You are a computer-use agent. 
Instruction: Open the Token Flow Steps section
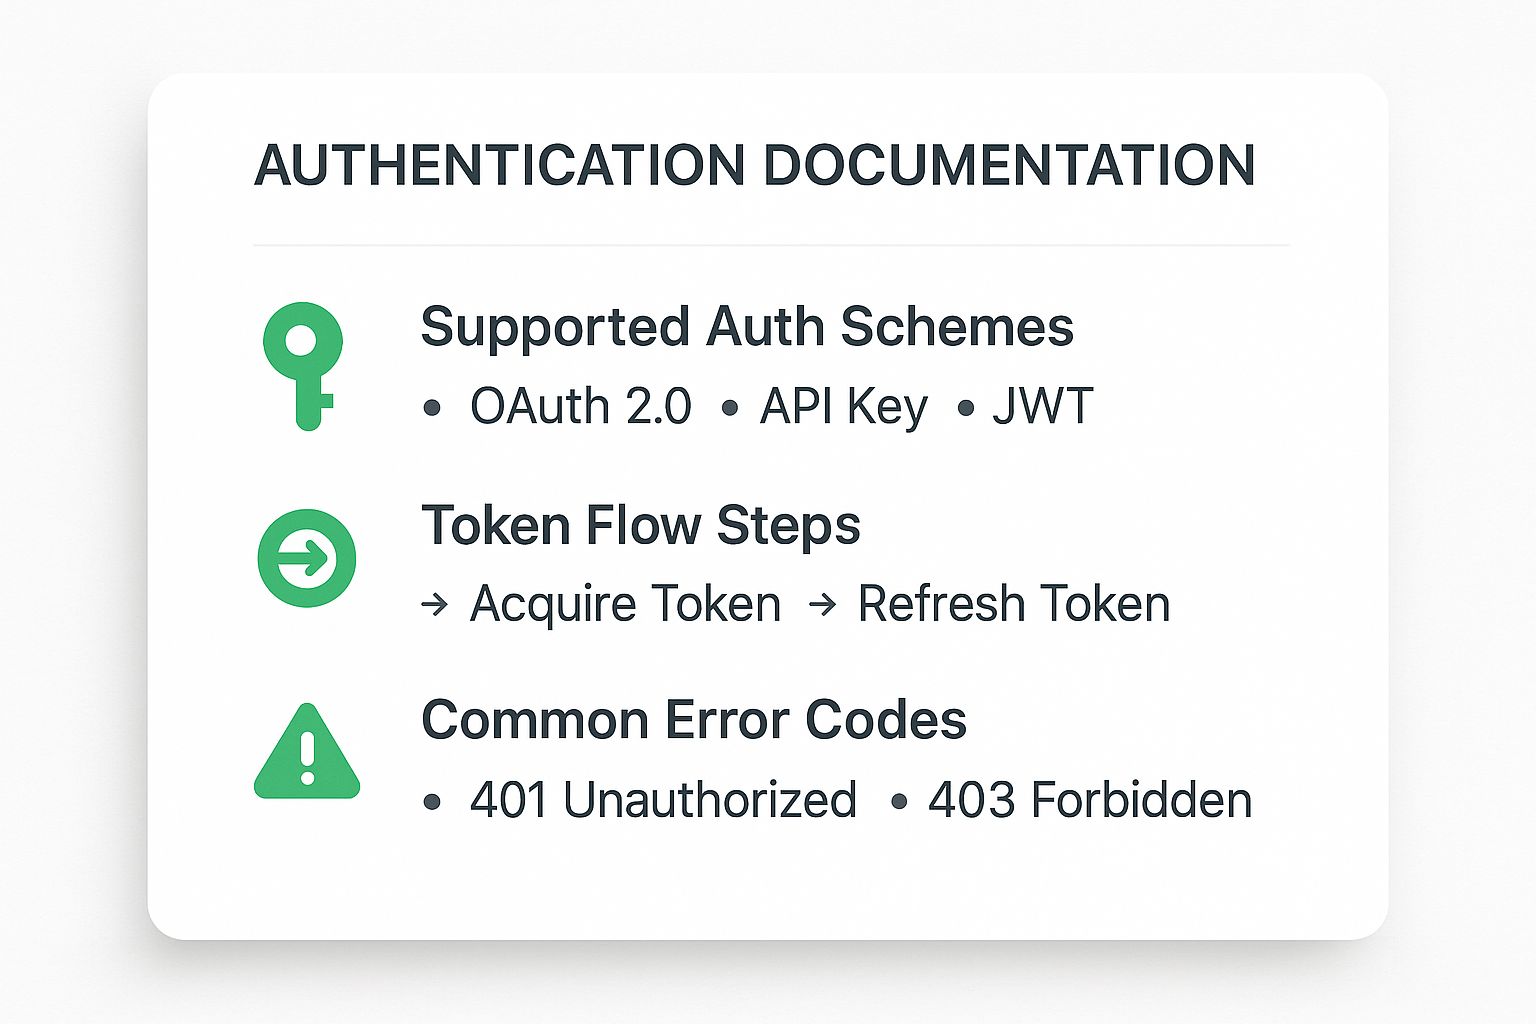point(640,525)
